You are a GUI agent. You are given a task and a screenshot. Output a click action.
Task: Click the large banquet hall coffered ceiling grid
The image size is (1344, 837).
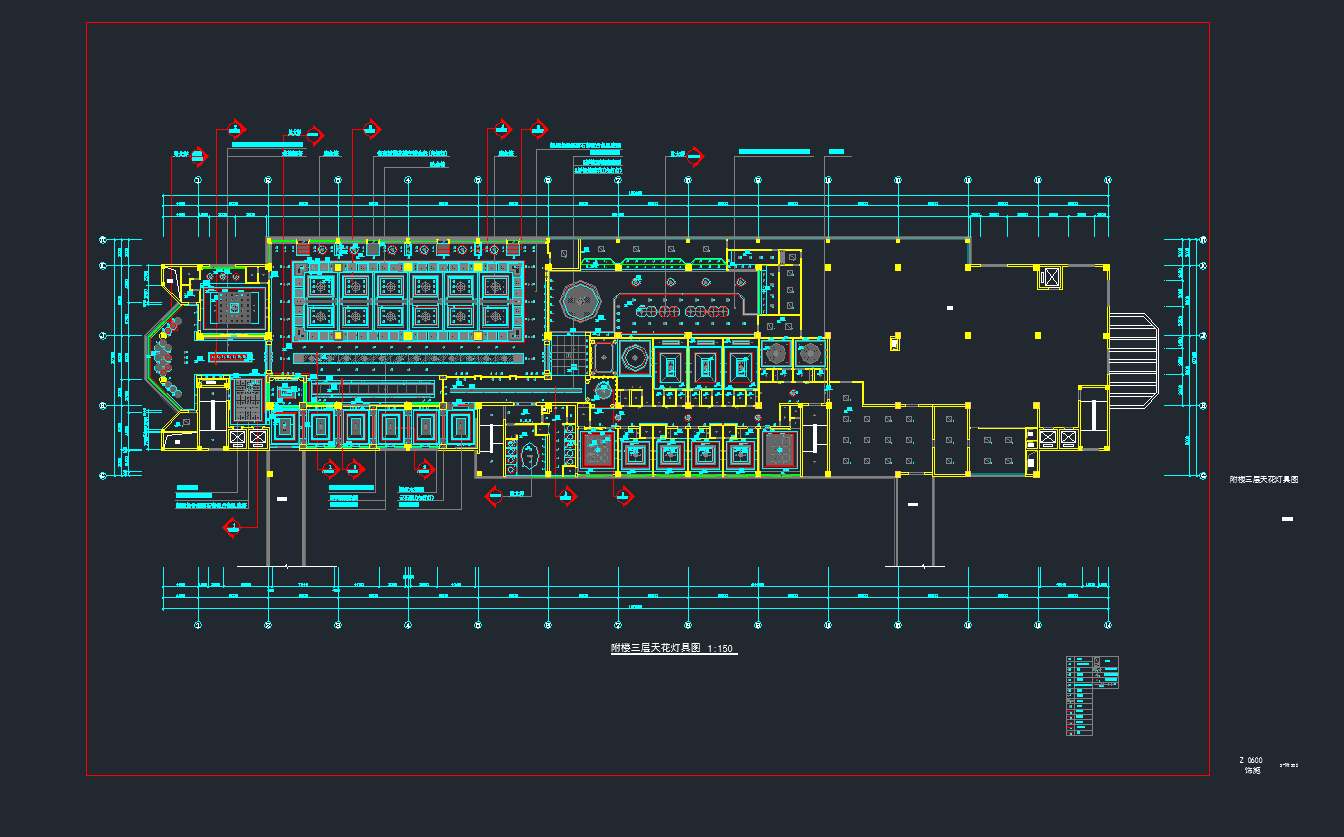tap(408, 301)
